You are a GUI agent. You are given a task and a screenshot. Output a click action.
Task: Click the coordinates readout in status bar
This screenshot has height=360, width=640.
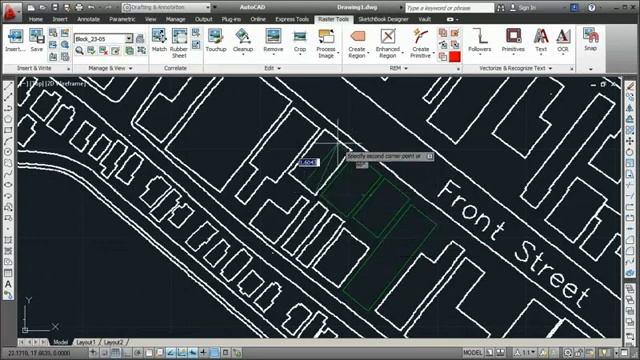point(39,353)
